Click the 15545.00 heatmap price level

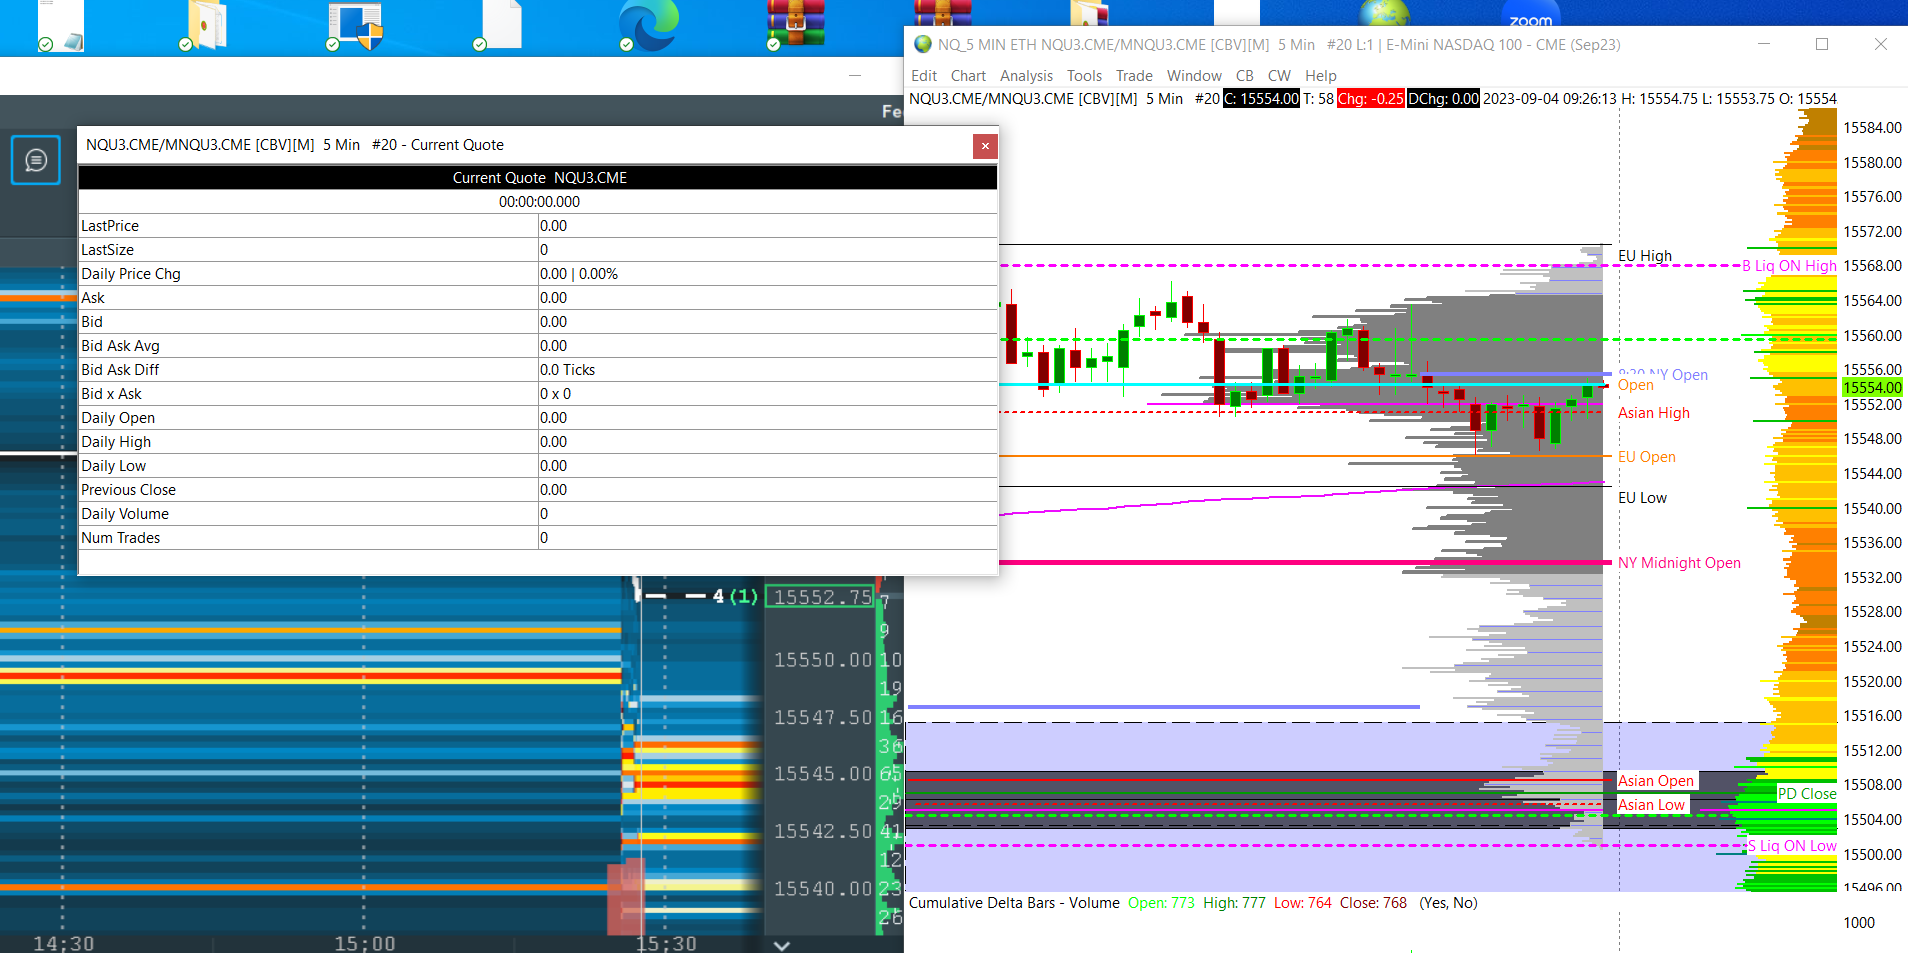pos(823,774)
